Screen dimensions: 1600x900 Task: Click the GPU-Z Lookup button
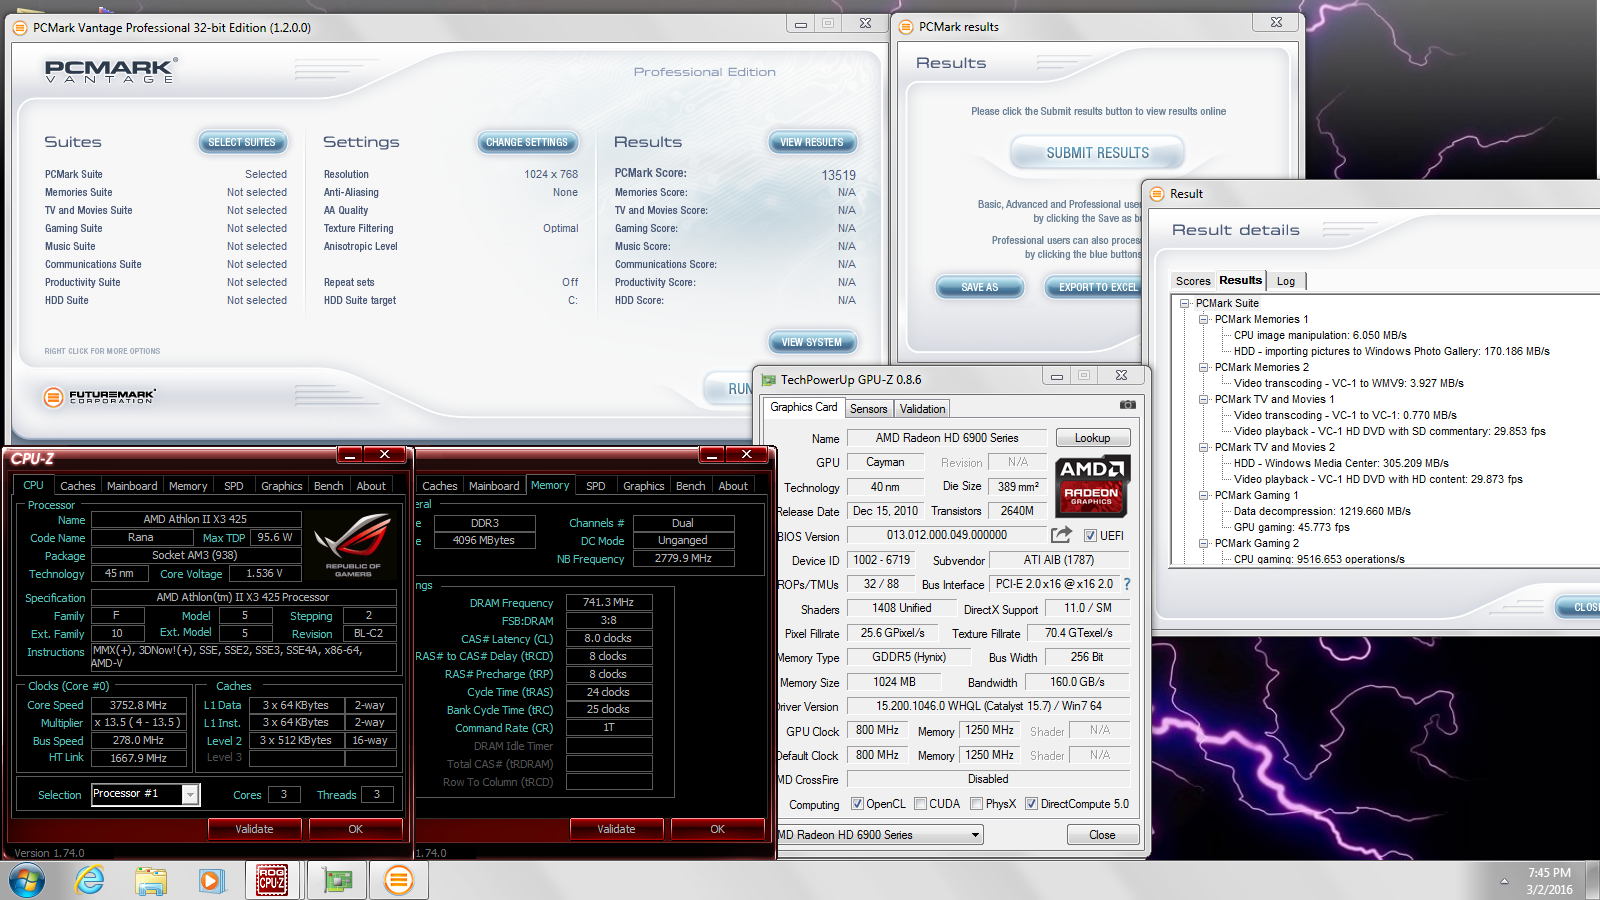click(x=1093, y=438)
